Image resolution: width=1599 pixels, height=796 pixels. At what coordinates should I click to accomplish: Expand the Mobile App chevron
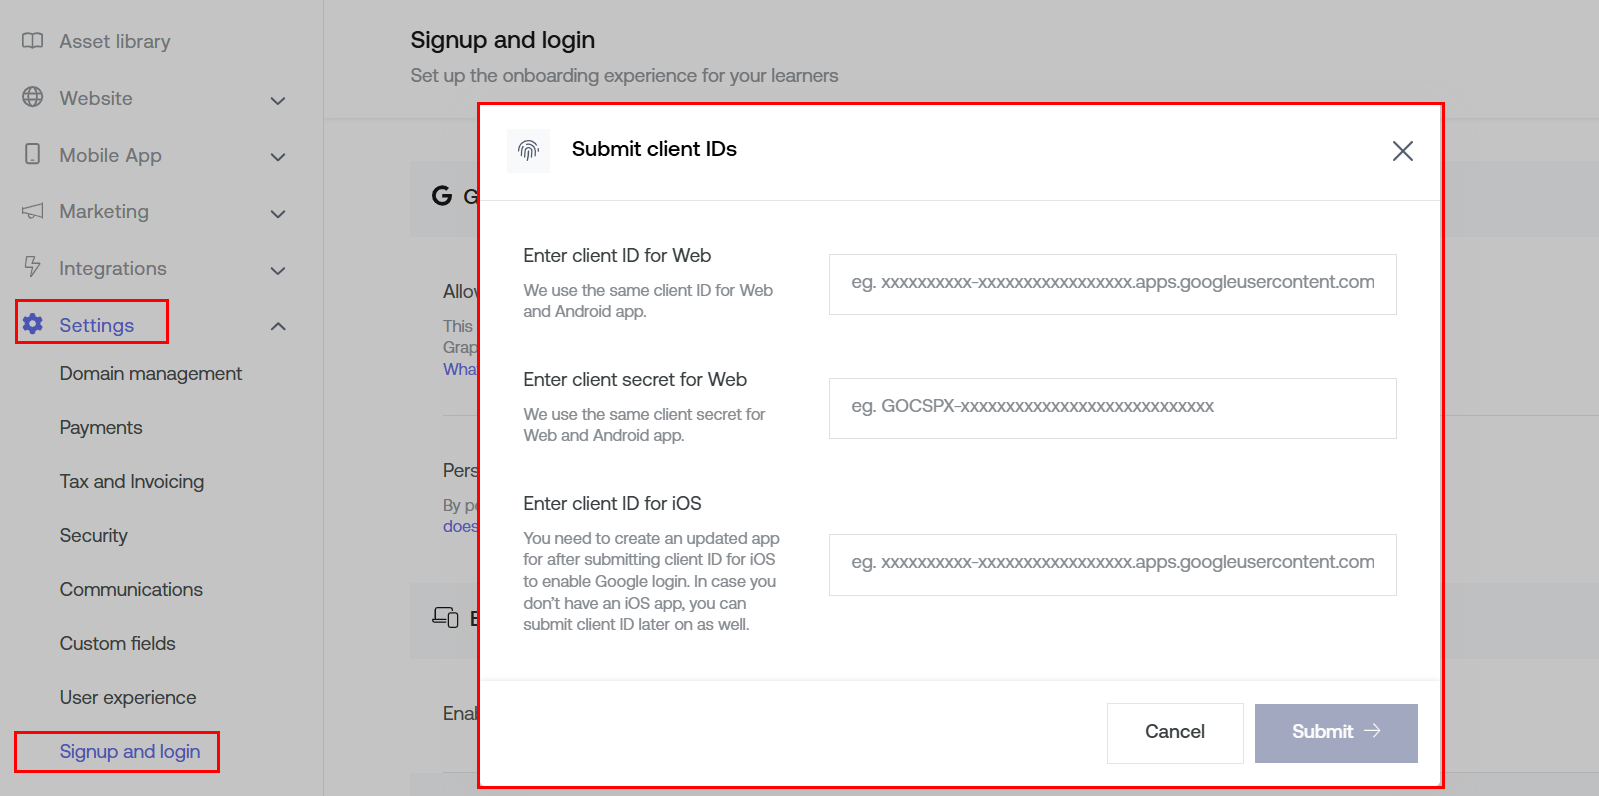coord(278,157)
